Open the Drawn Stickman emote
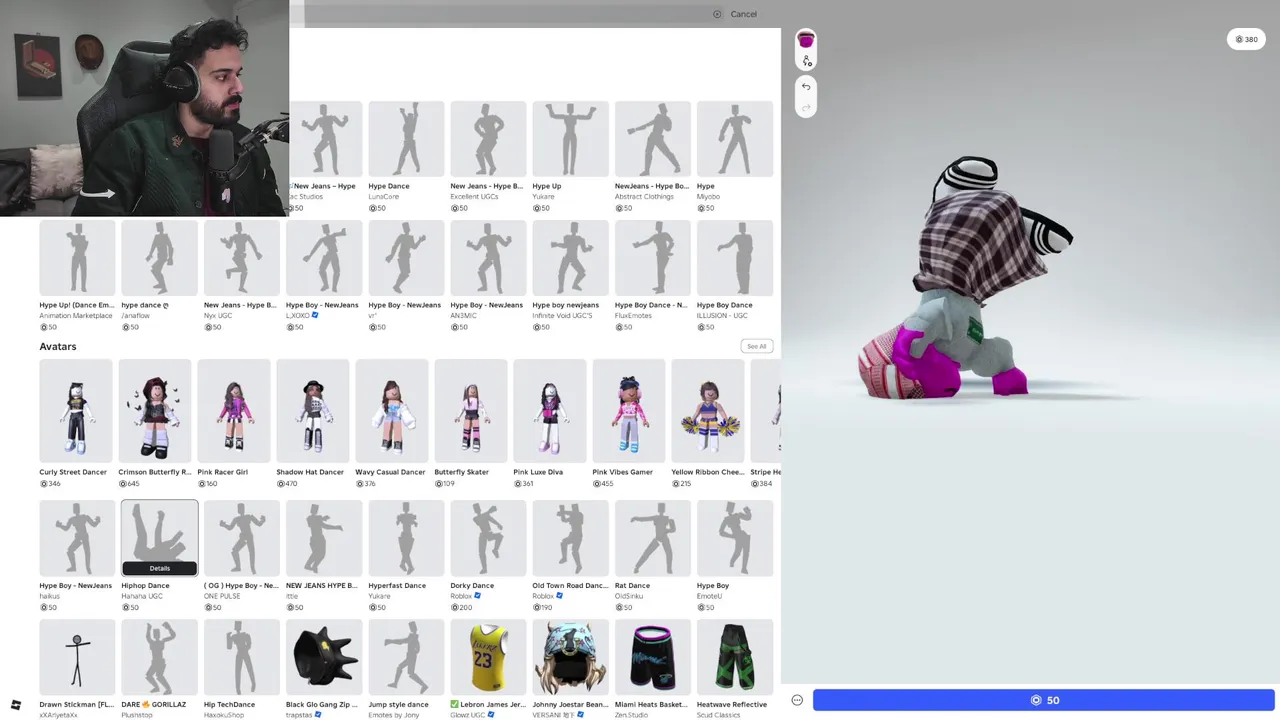Viewport: 1280px width, 720px height. click(77, 669)
